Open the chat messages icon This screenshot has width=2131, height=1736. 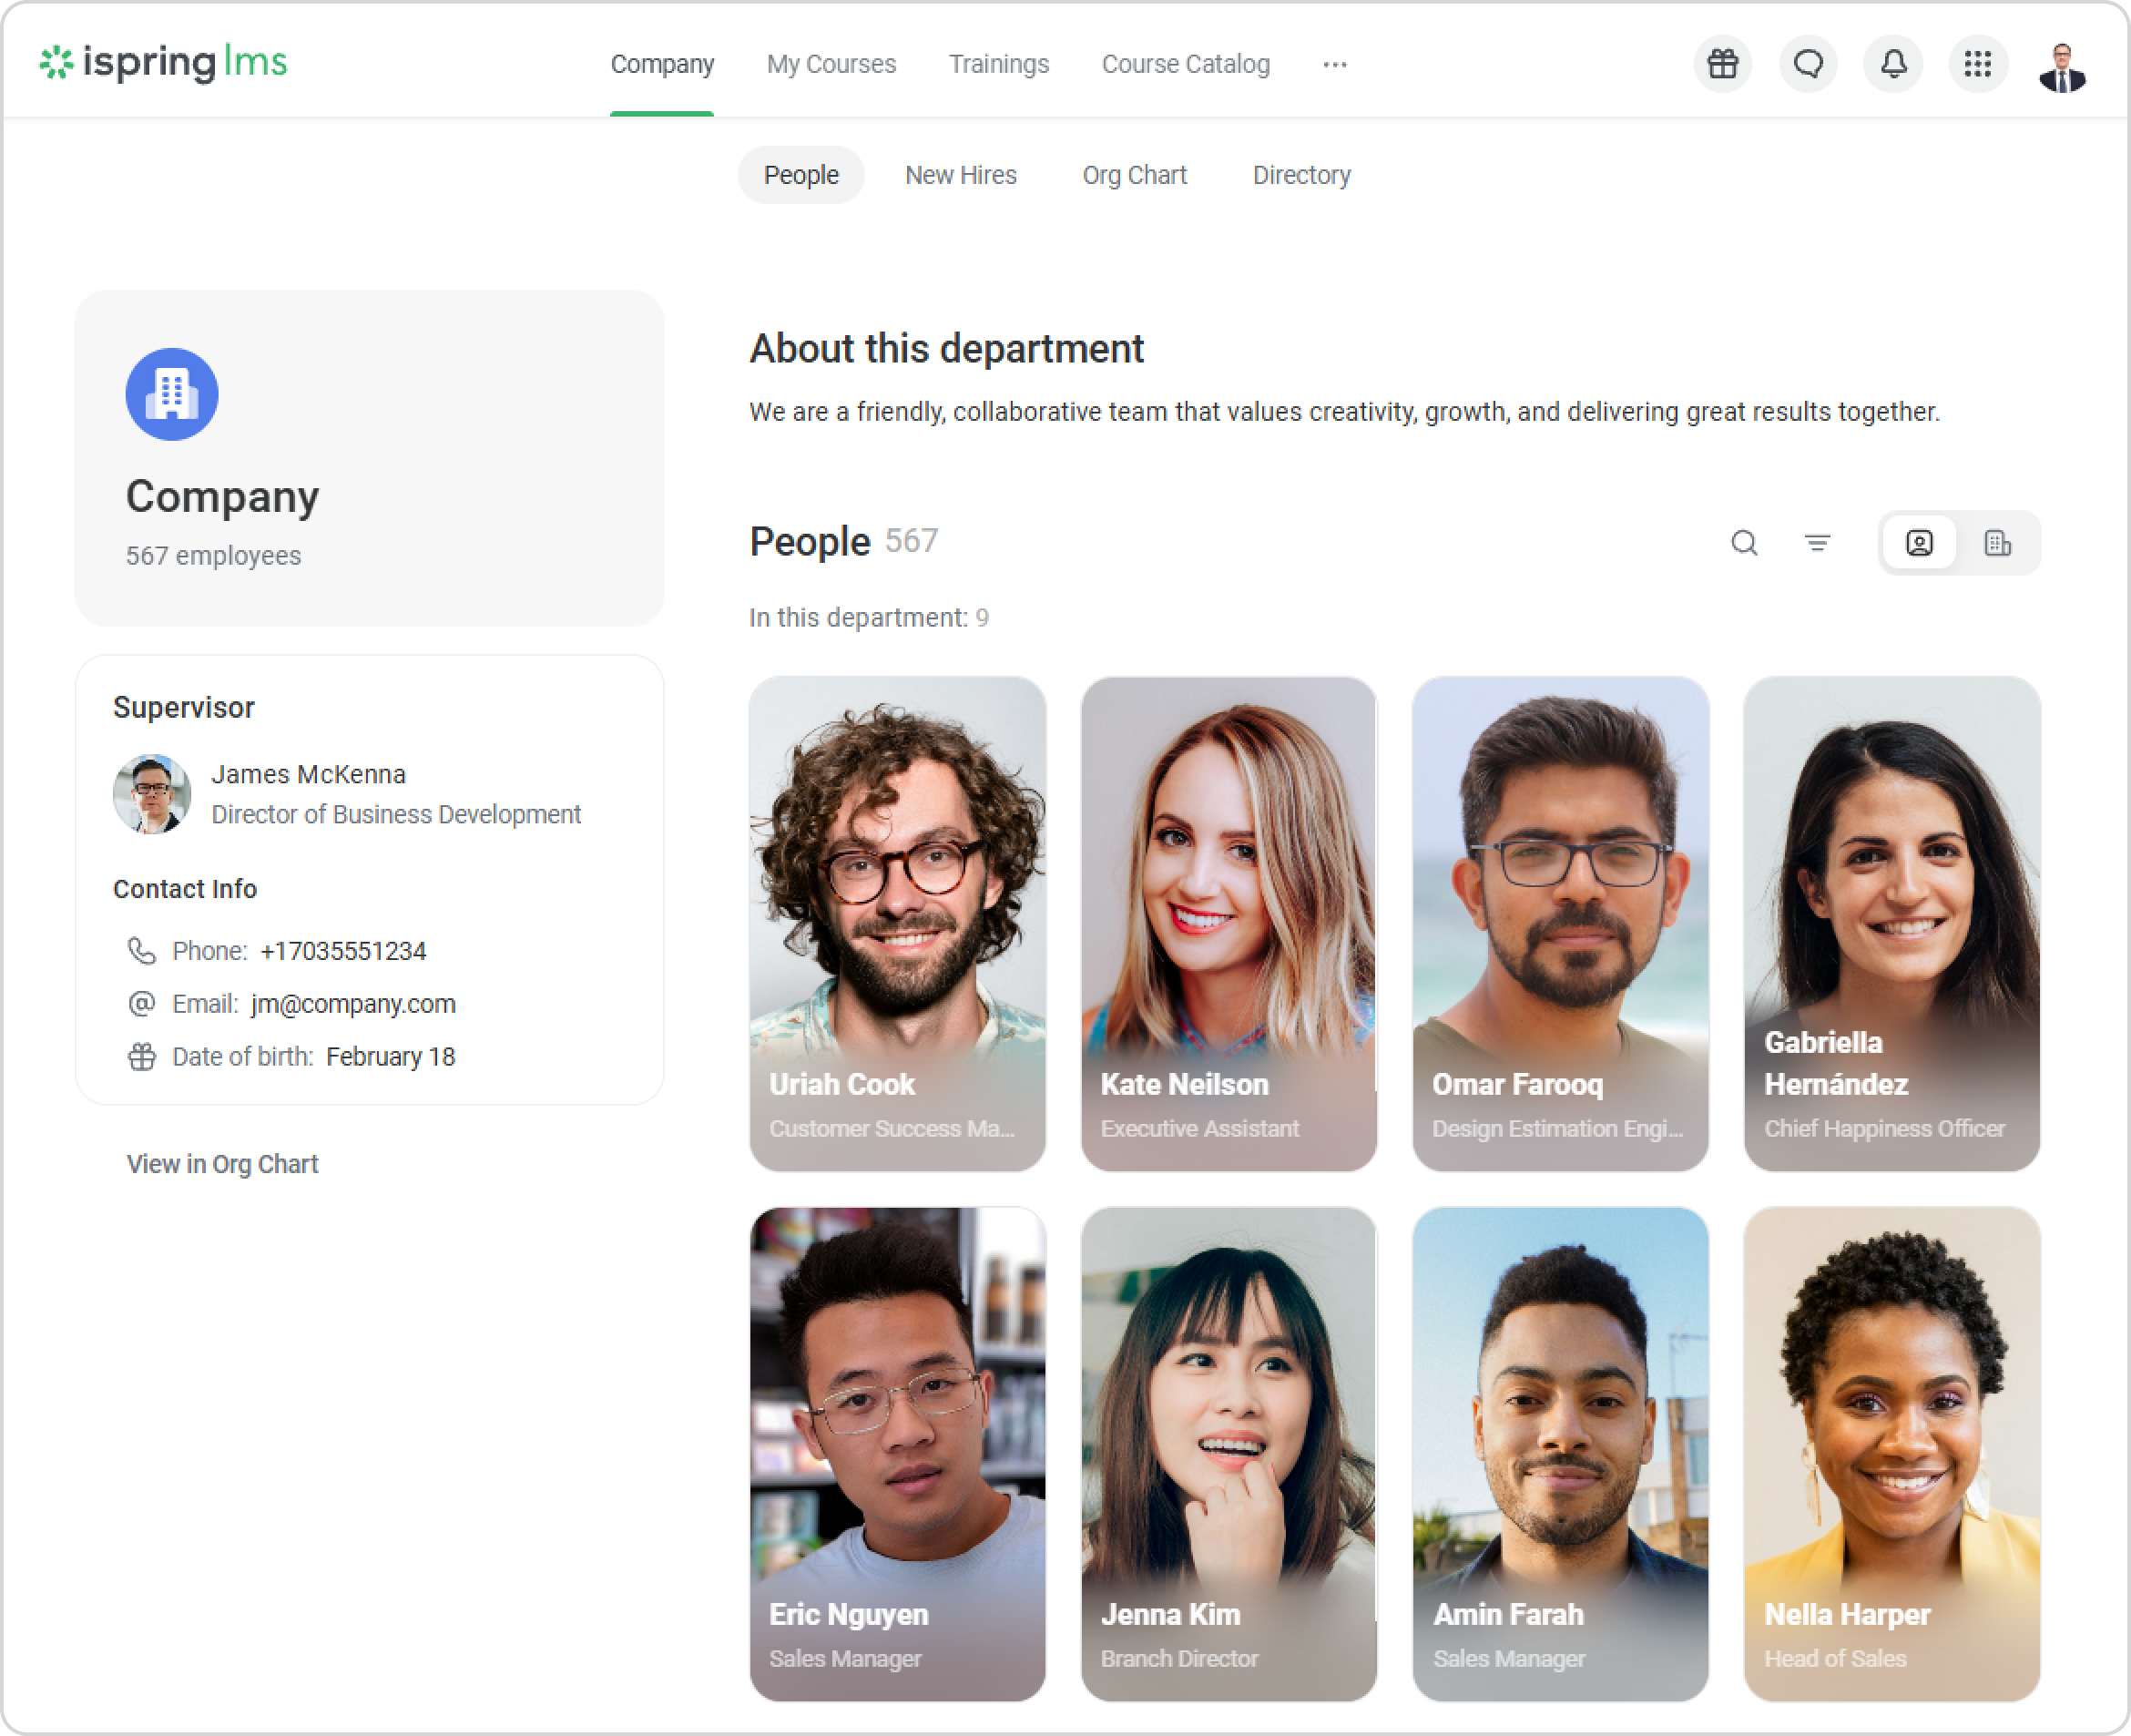coord(1808,64)
